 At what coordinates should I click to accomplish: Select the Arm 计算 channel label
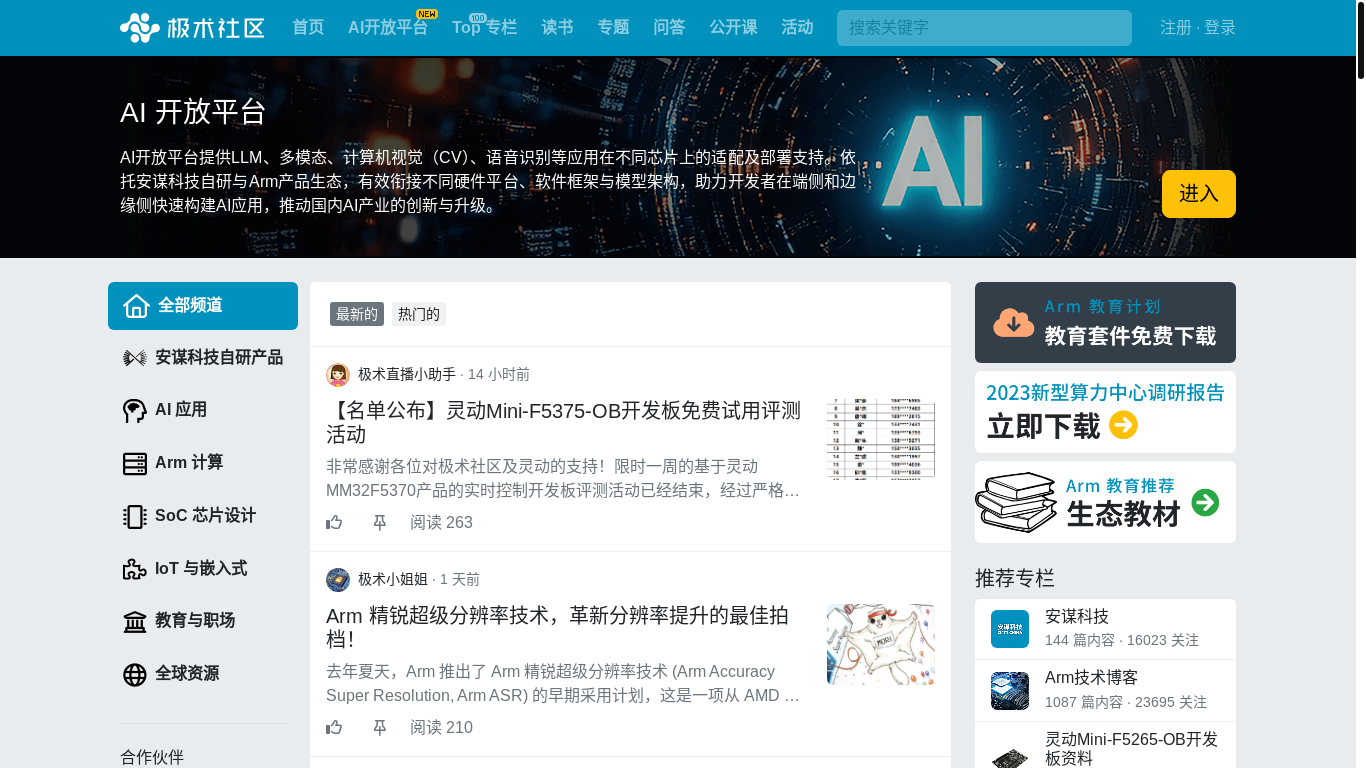pos(189,463)
